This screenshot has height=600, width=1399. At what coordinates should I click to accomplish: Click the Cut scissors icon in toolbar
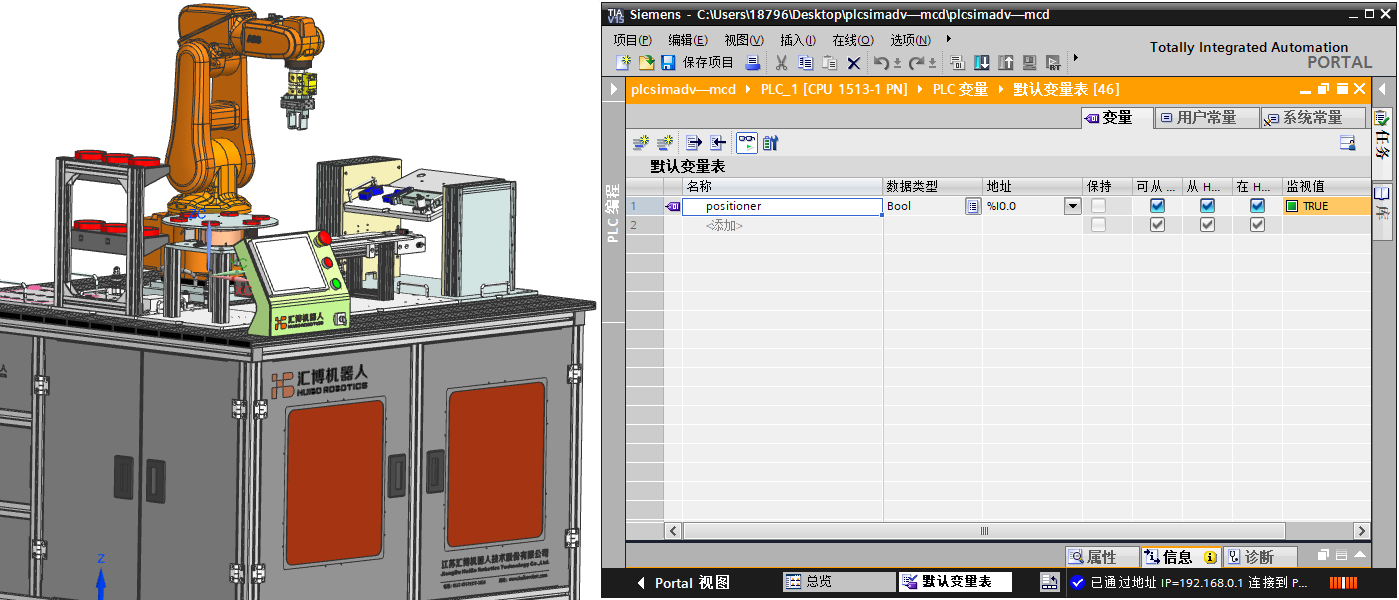(781, 63)
